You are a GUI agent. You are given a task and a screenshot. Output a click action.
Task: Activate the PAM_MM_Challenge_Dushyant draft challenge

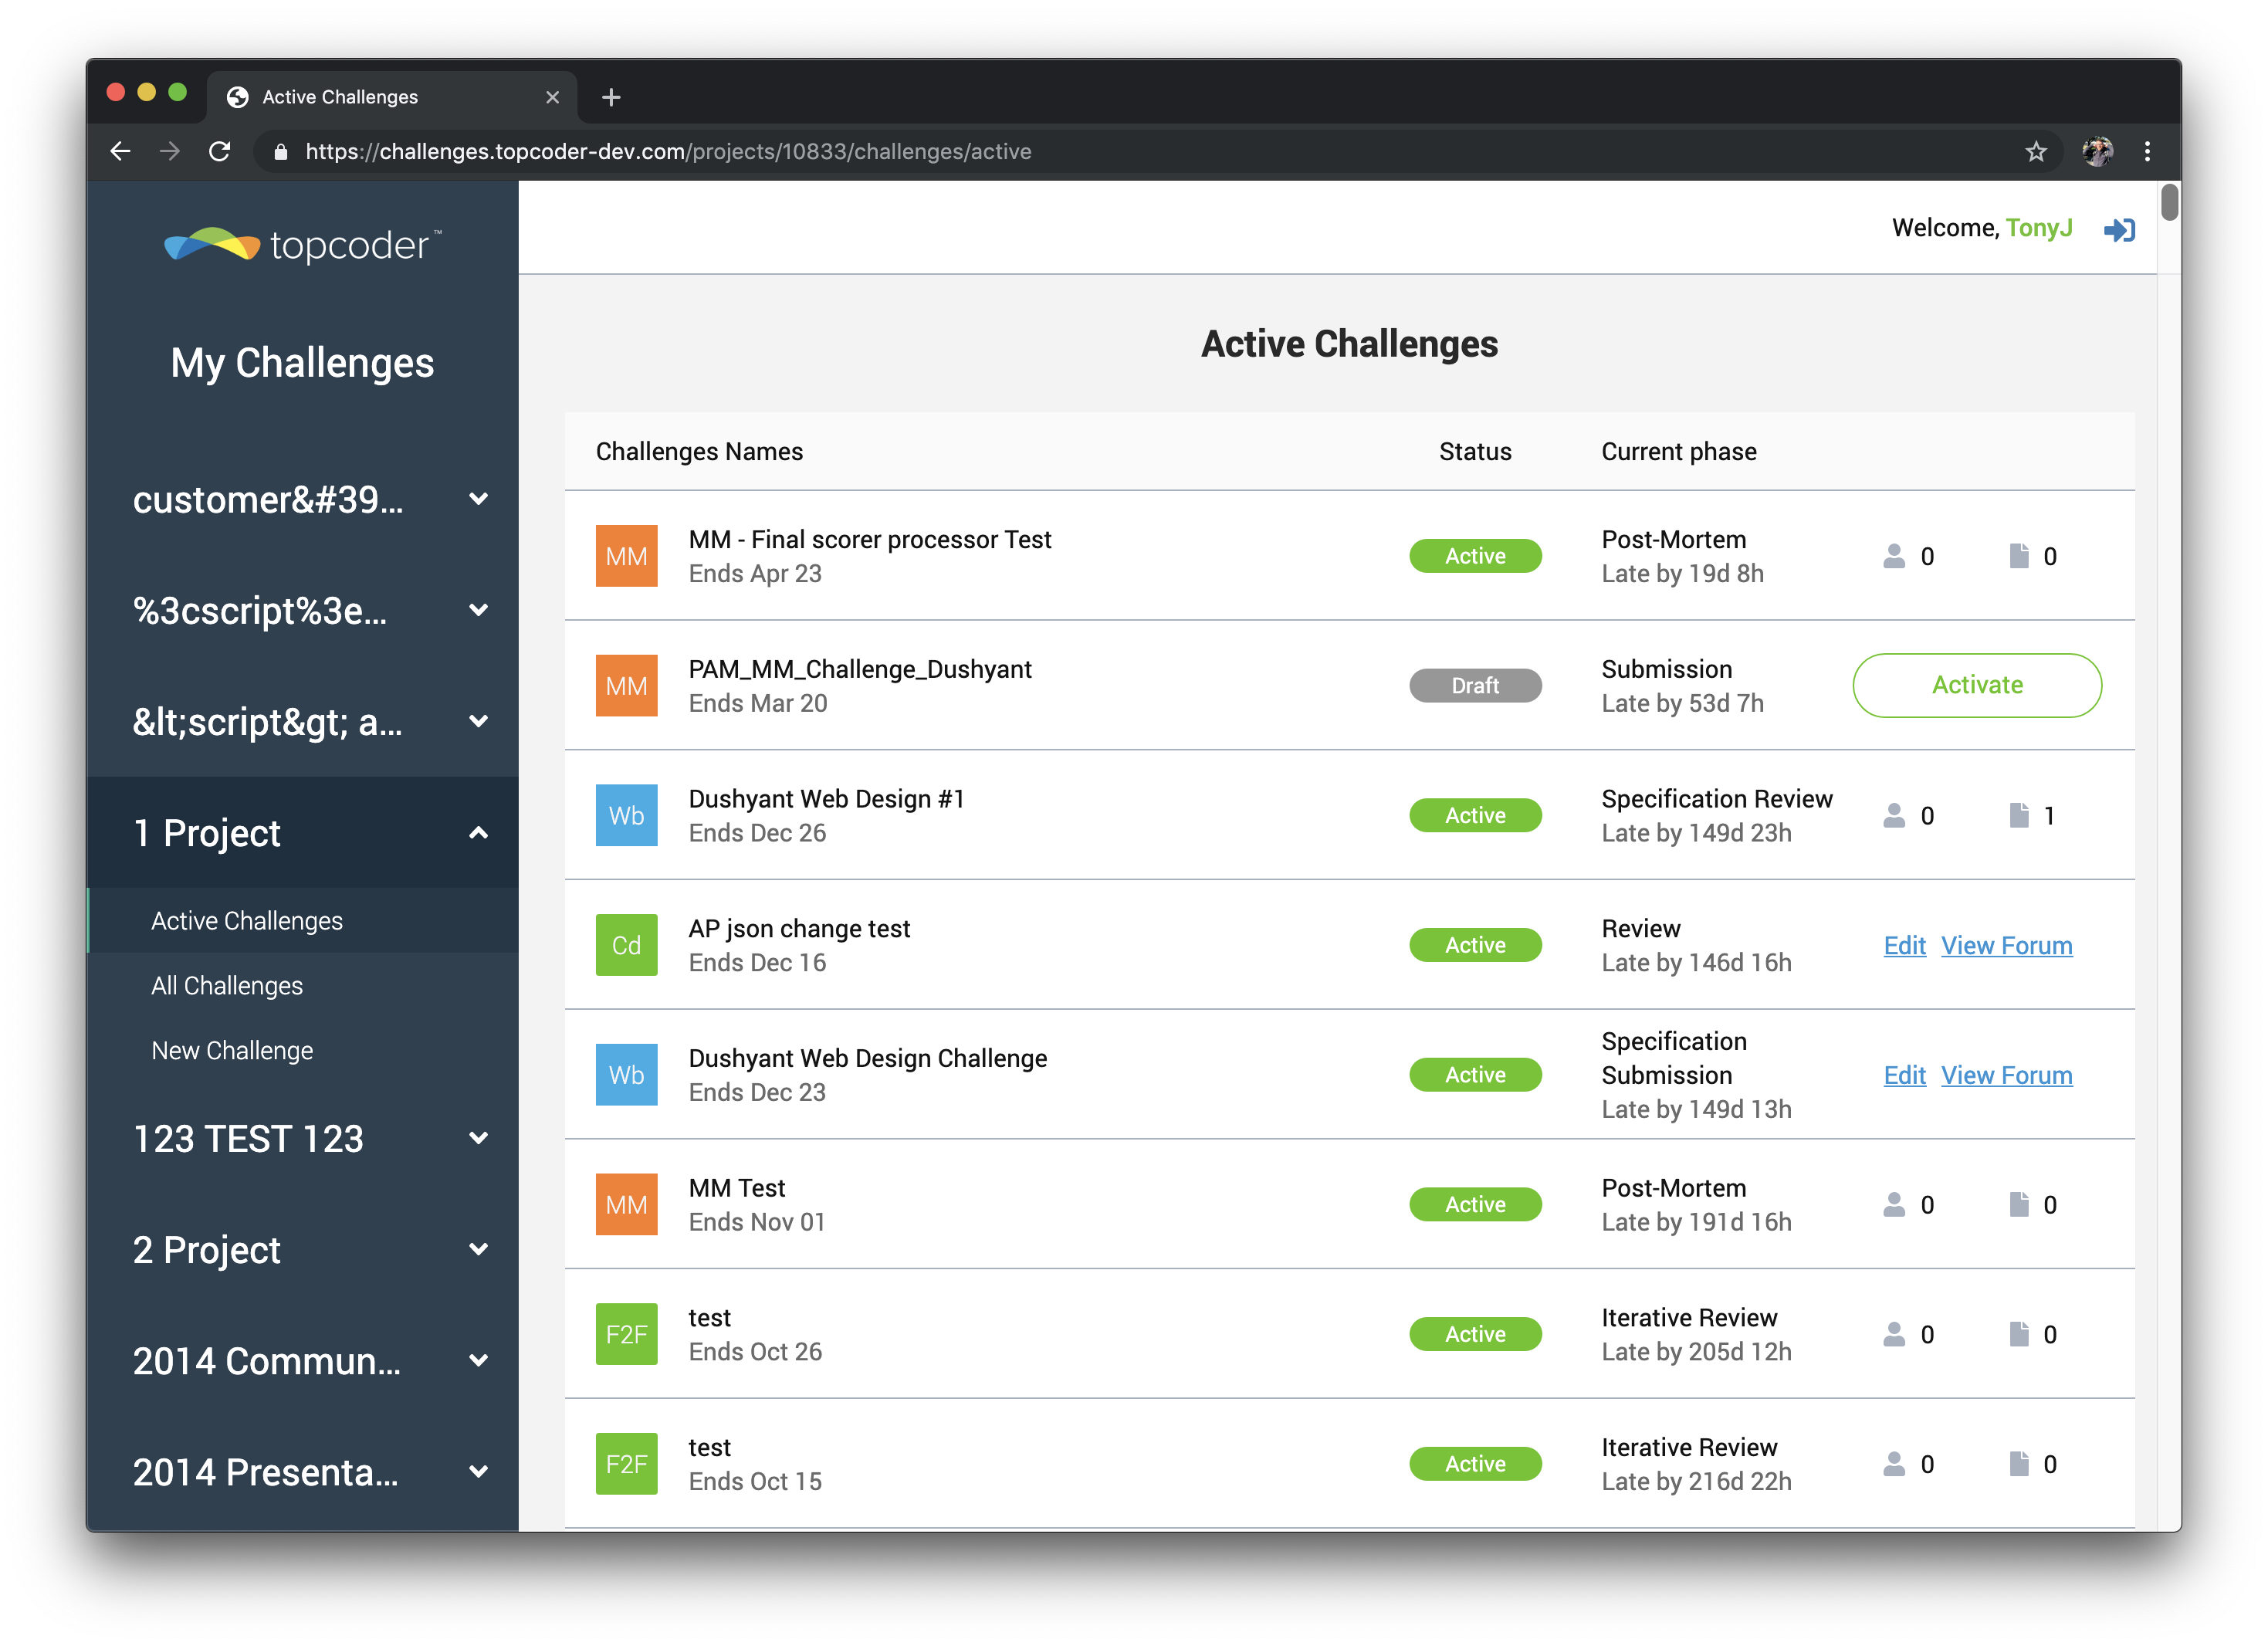[1976, 686]
